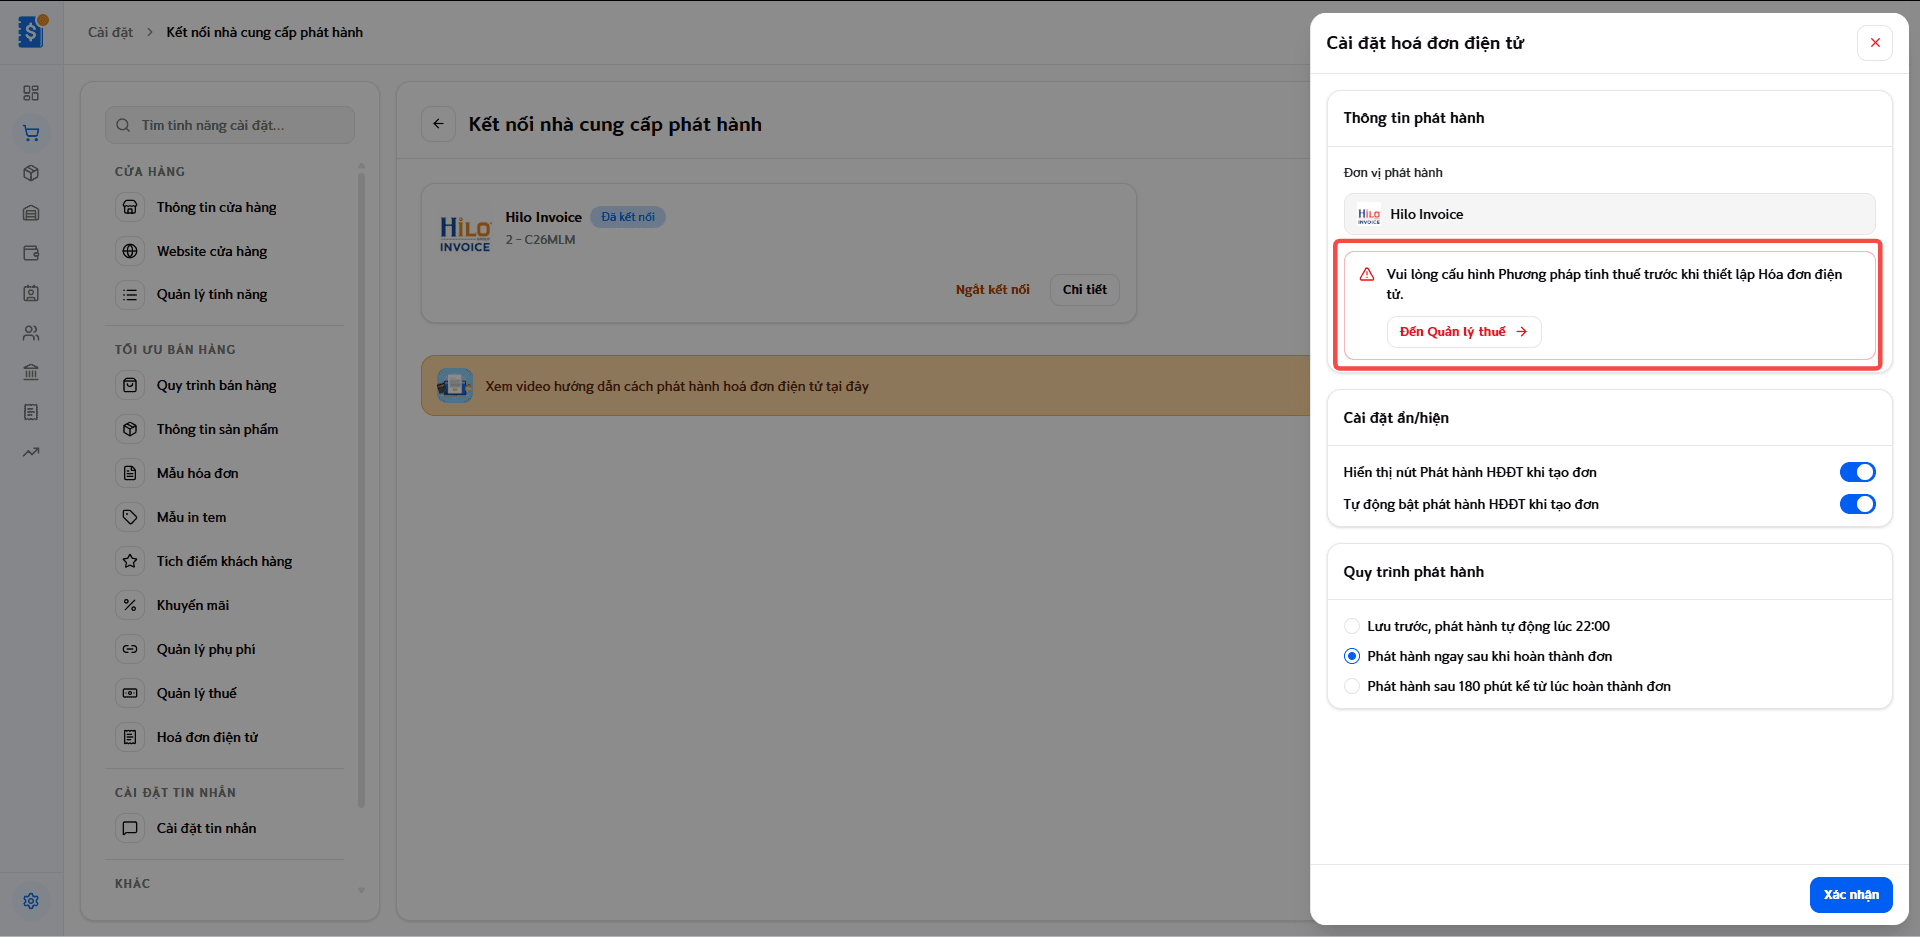Follow the Đến Quản lý thuế link
The width and height of the screenshot is (1920, 937).
1463,332
